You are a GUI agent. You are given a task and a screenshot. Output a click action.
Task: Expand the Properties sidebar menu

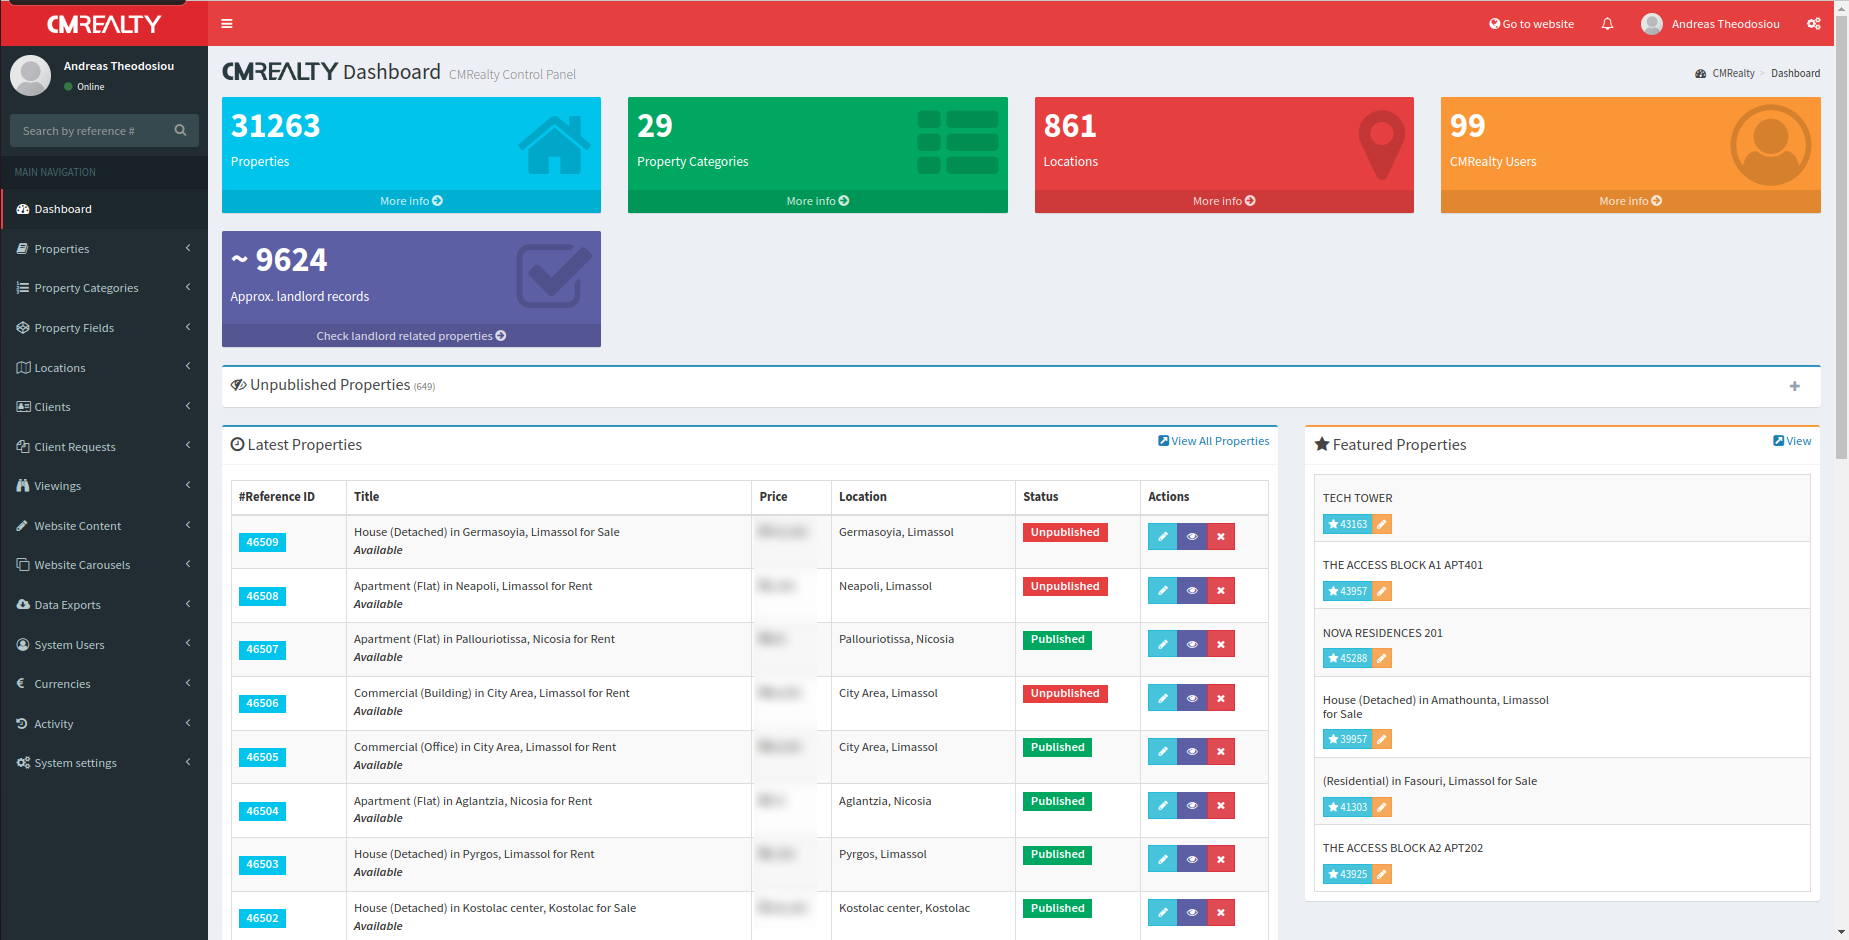(104, 249)
